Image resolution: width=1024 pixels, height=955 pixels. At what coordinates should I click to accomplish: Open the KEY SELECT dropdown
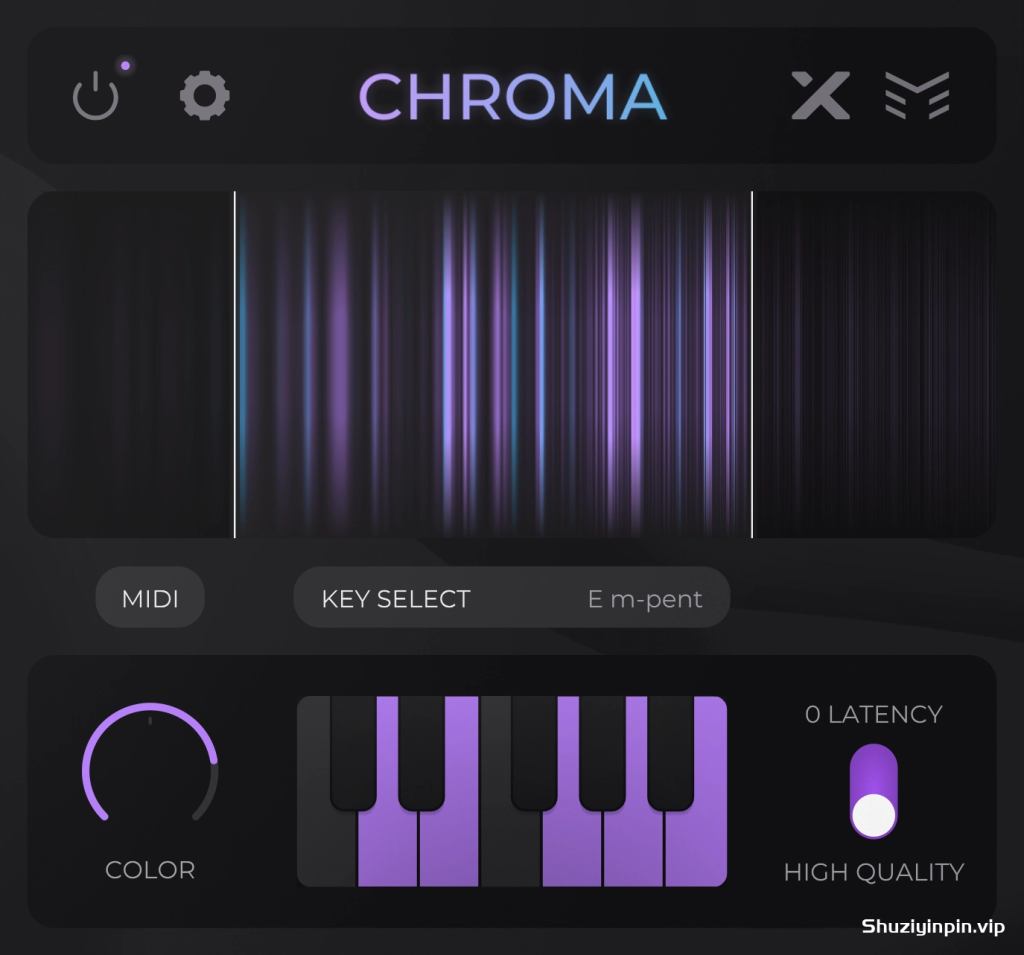click(511, 598)
